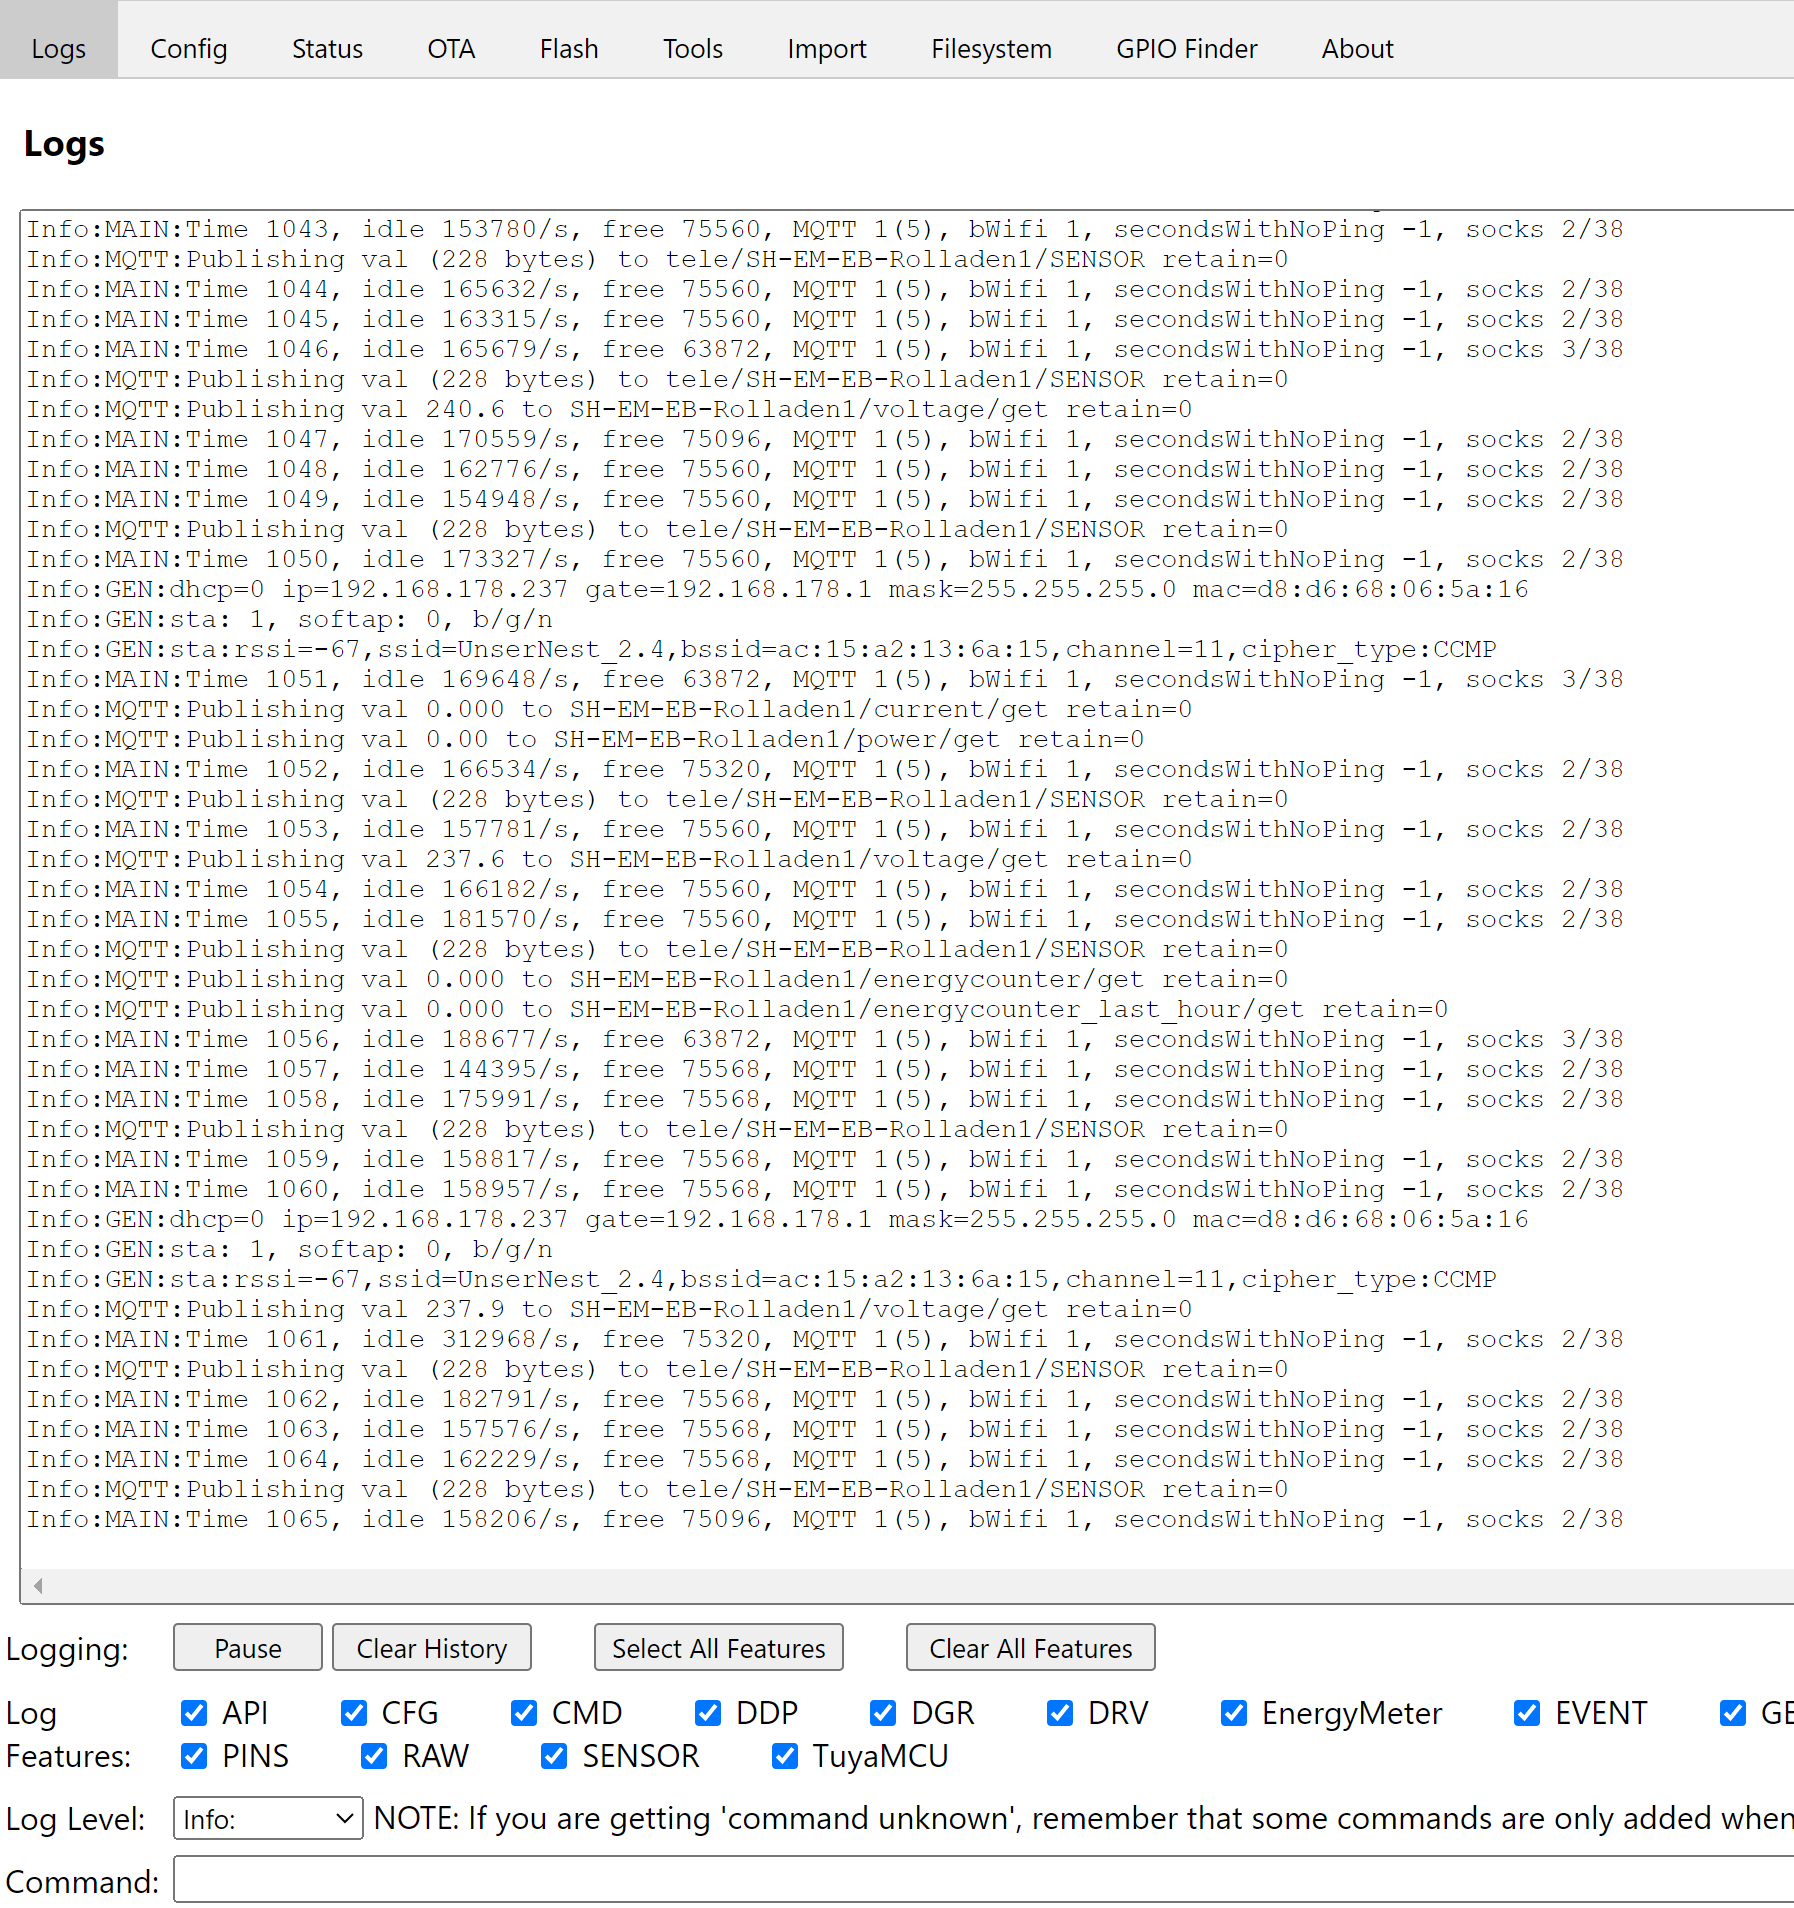Toggle the CMD log feature checkbox

coord(524,1713)
